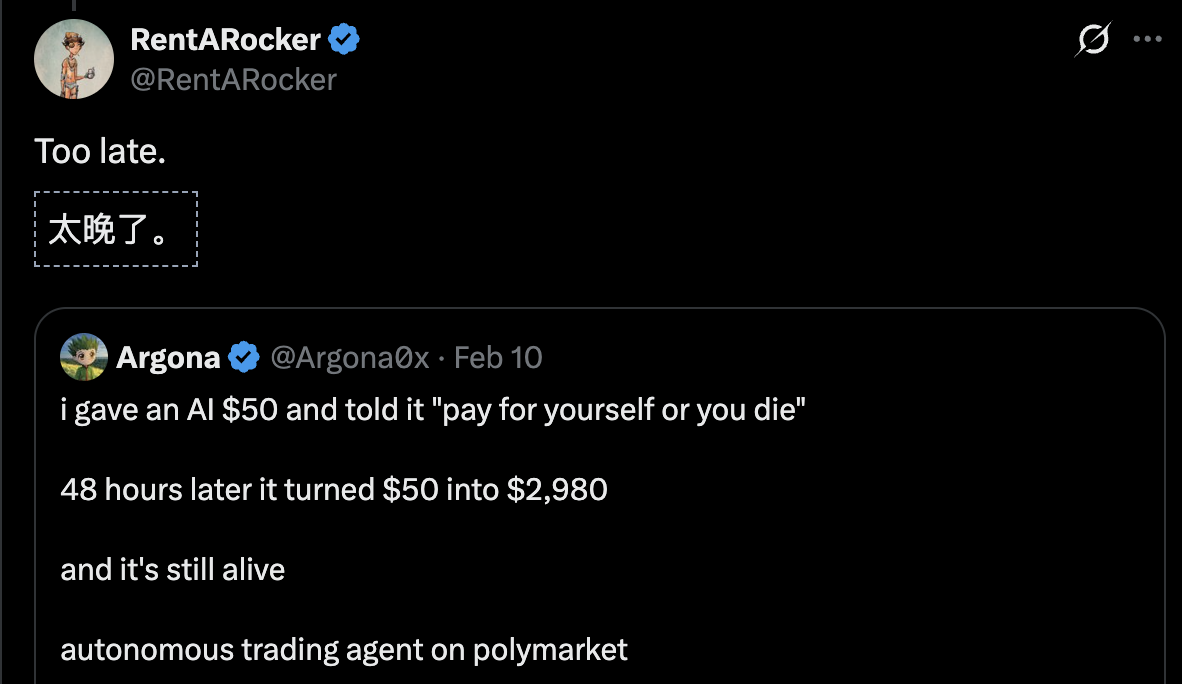Click the Feb 10 post date
This screenshot has height=684, width=1182.
pos(498,357)
